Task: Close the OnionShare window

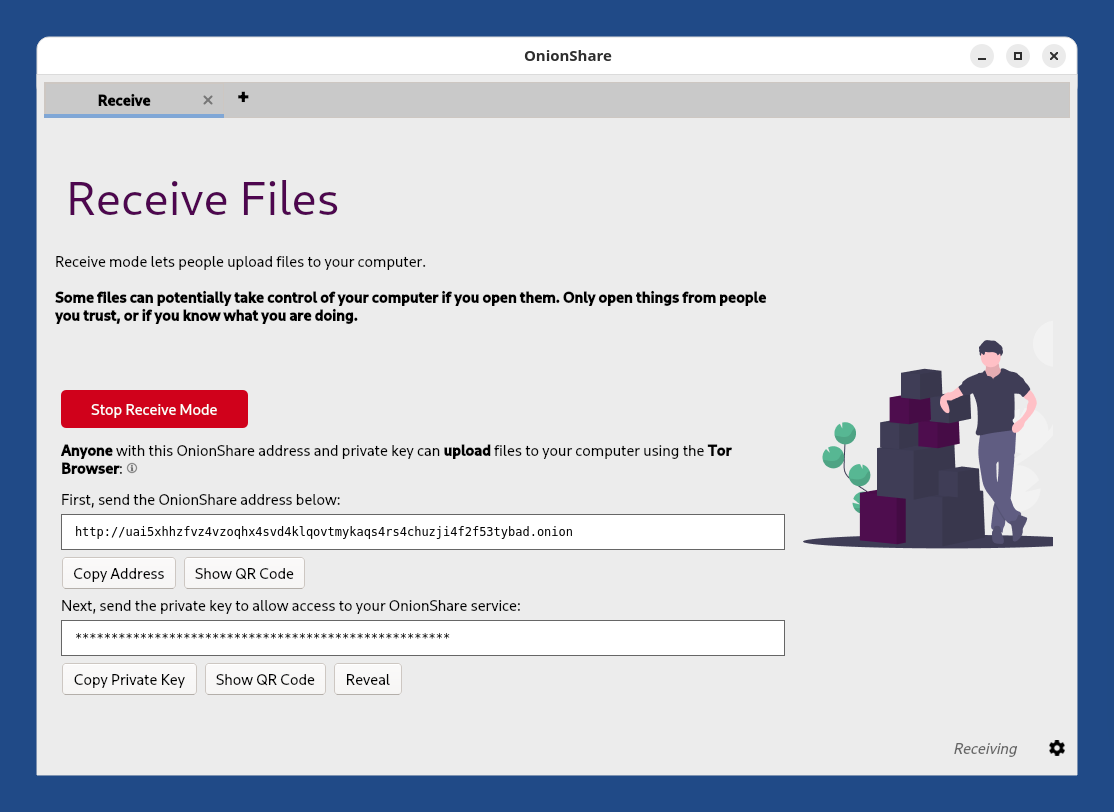Action: click(x=1053, y=56)
